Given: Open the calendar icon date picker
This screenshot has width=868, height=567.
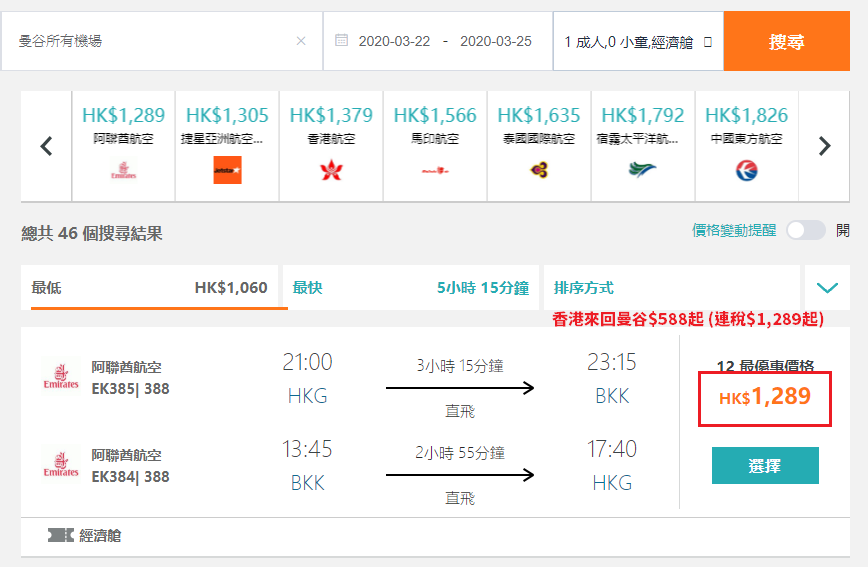Looking at the screenshot, I should (342, 40).
